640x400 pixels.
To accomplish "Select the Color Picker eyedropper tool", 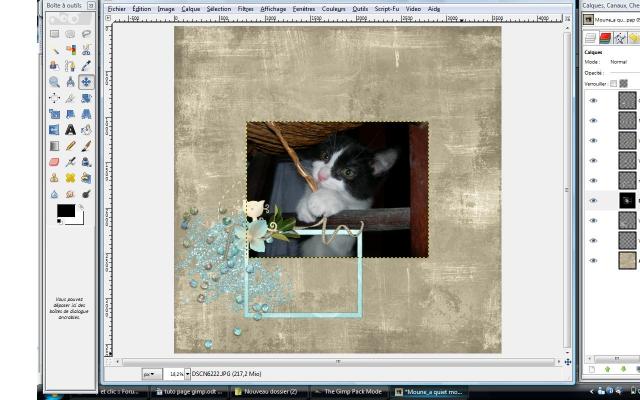I will click(86, 66).
